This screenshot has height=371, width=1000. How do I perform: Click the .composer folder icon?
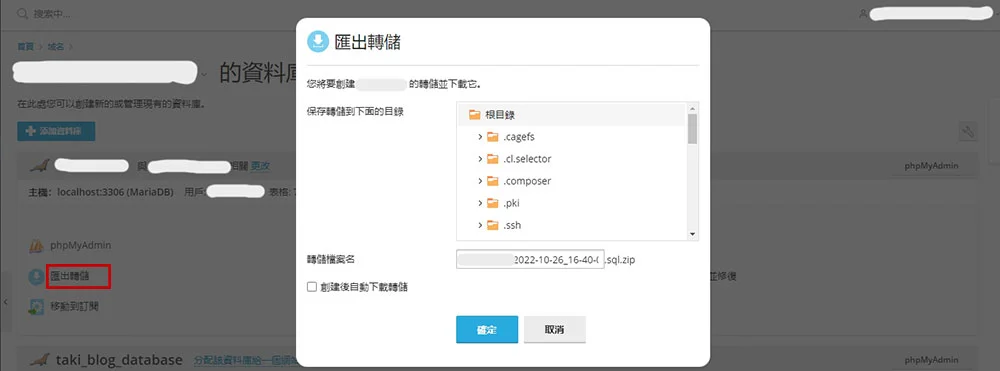(x=492, y=181)
